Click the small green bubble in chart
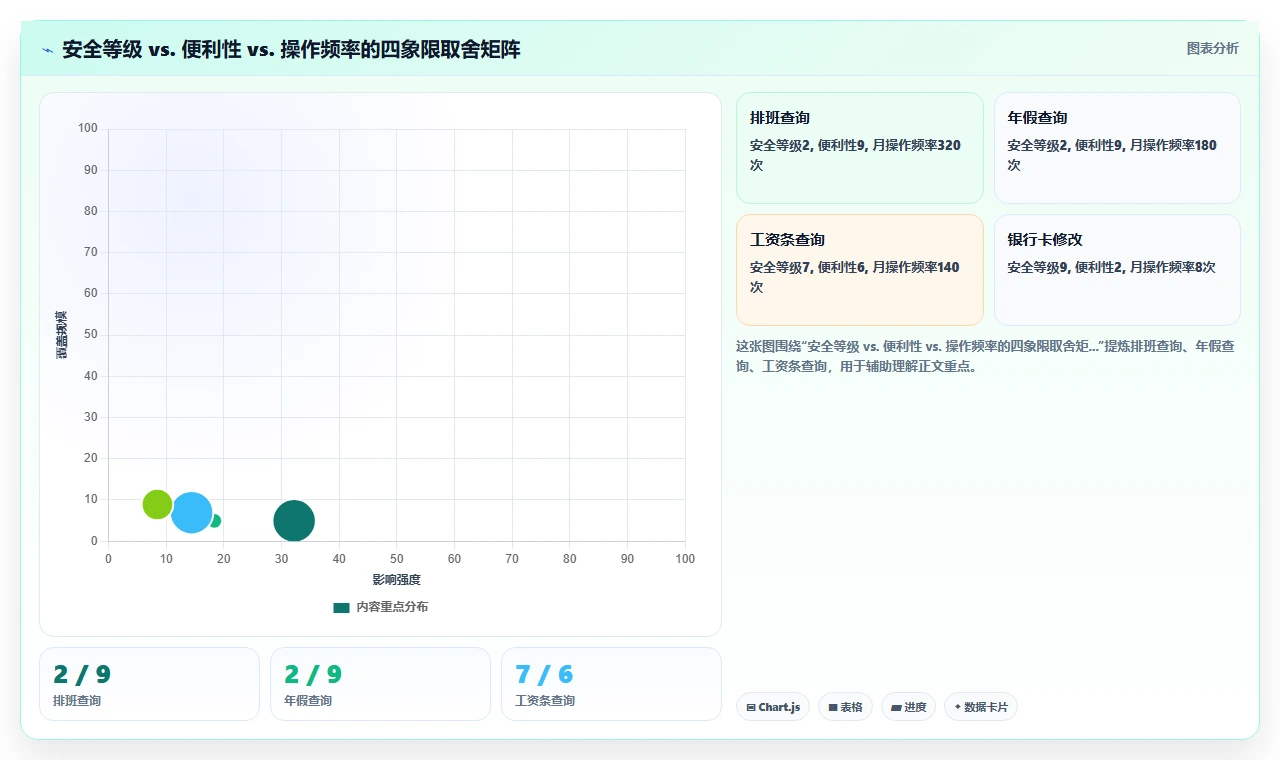The width and height of the screenshot is (1280, 760). pyautogui.click(x=216, y=521)
